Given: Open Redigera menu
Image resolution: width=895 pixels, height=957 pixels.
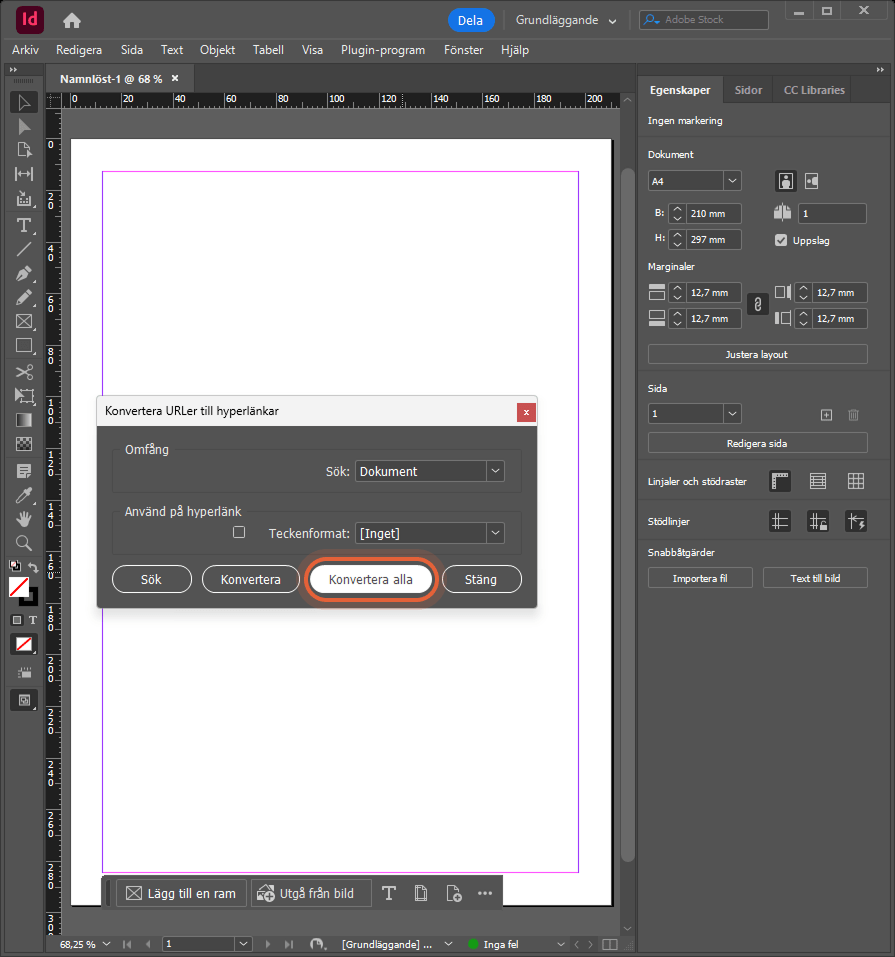Looking at the screenshot, I should click(79, 50).
